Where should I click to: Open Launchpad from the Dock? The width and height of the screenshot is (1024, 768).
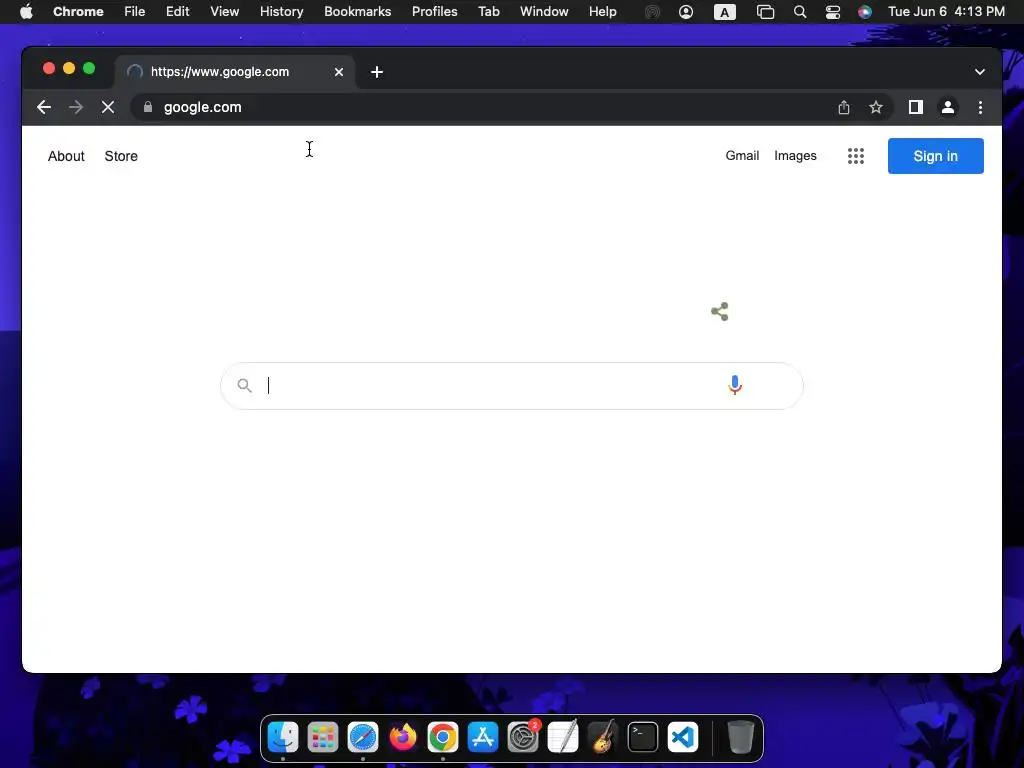pos(323,737)
